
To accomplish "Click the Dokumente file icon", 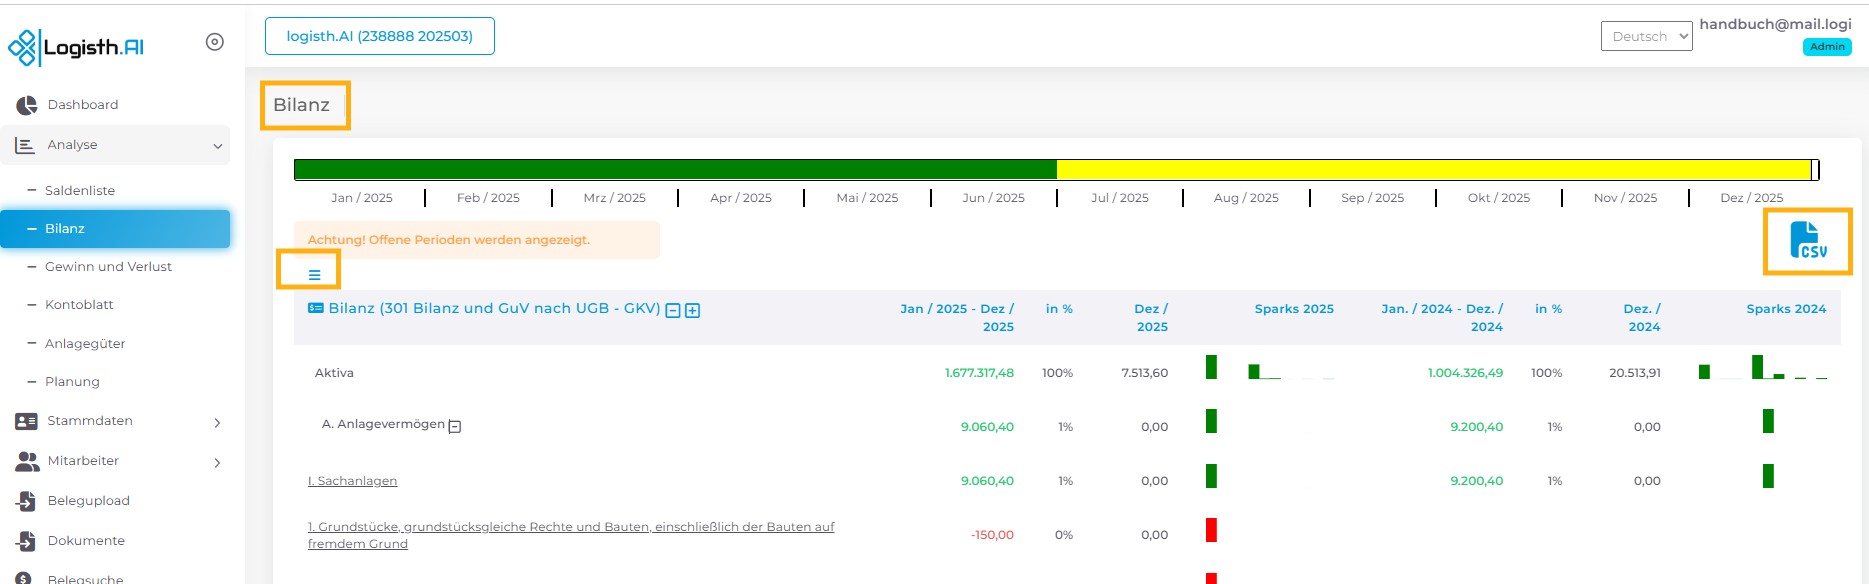I will (27, 541).
